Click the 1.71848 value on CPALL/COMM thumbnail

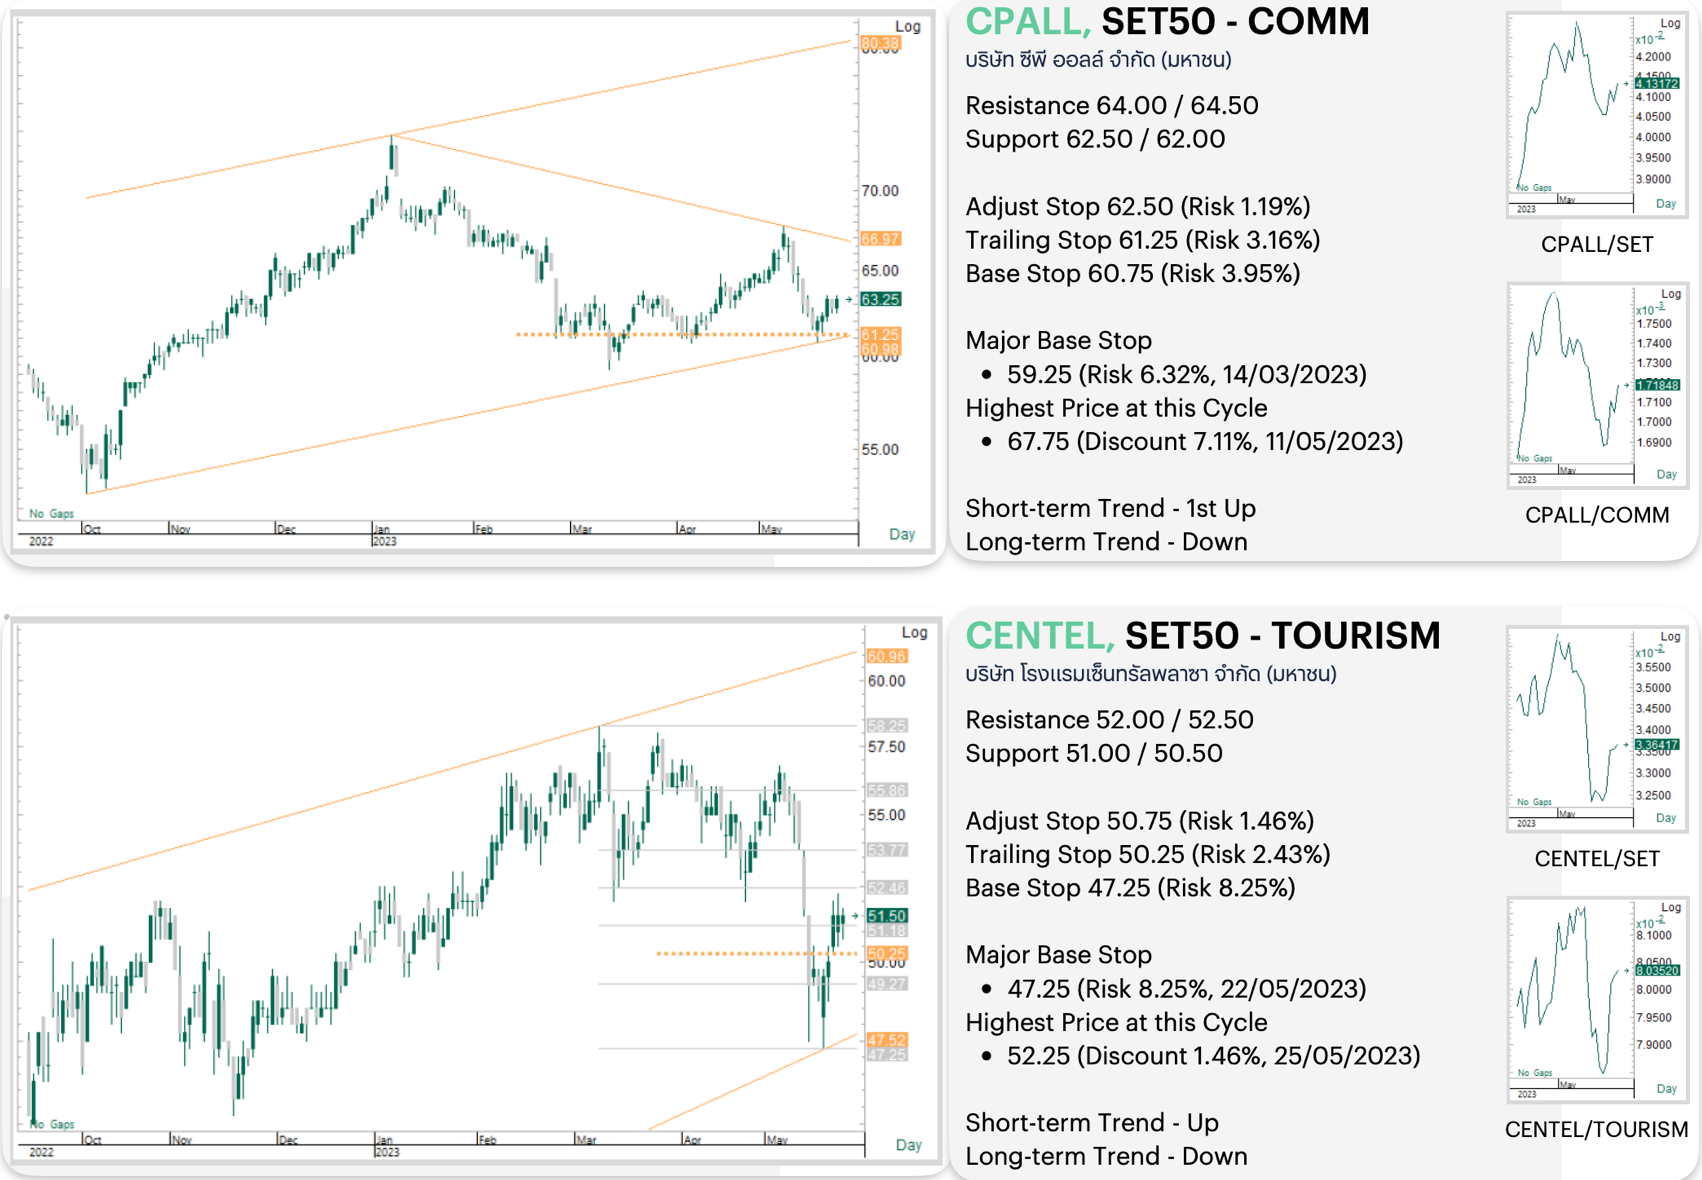tap(1656, 385)
